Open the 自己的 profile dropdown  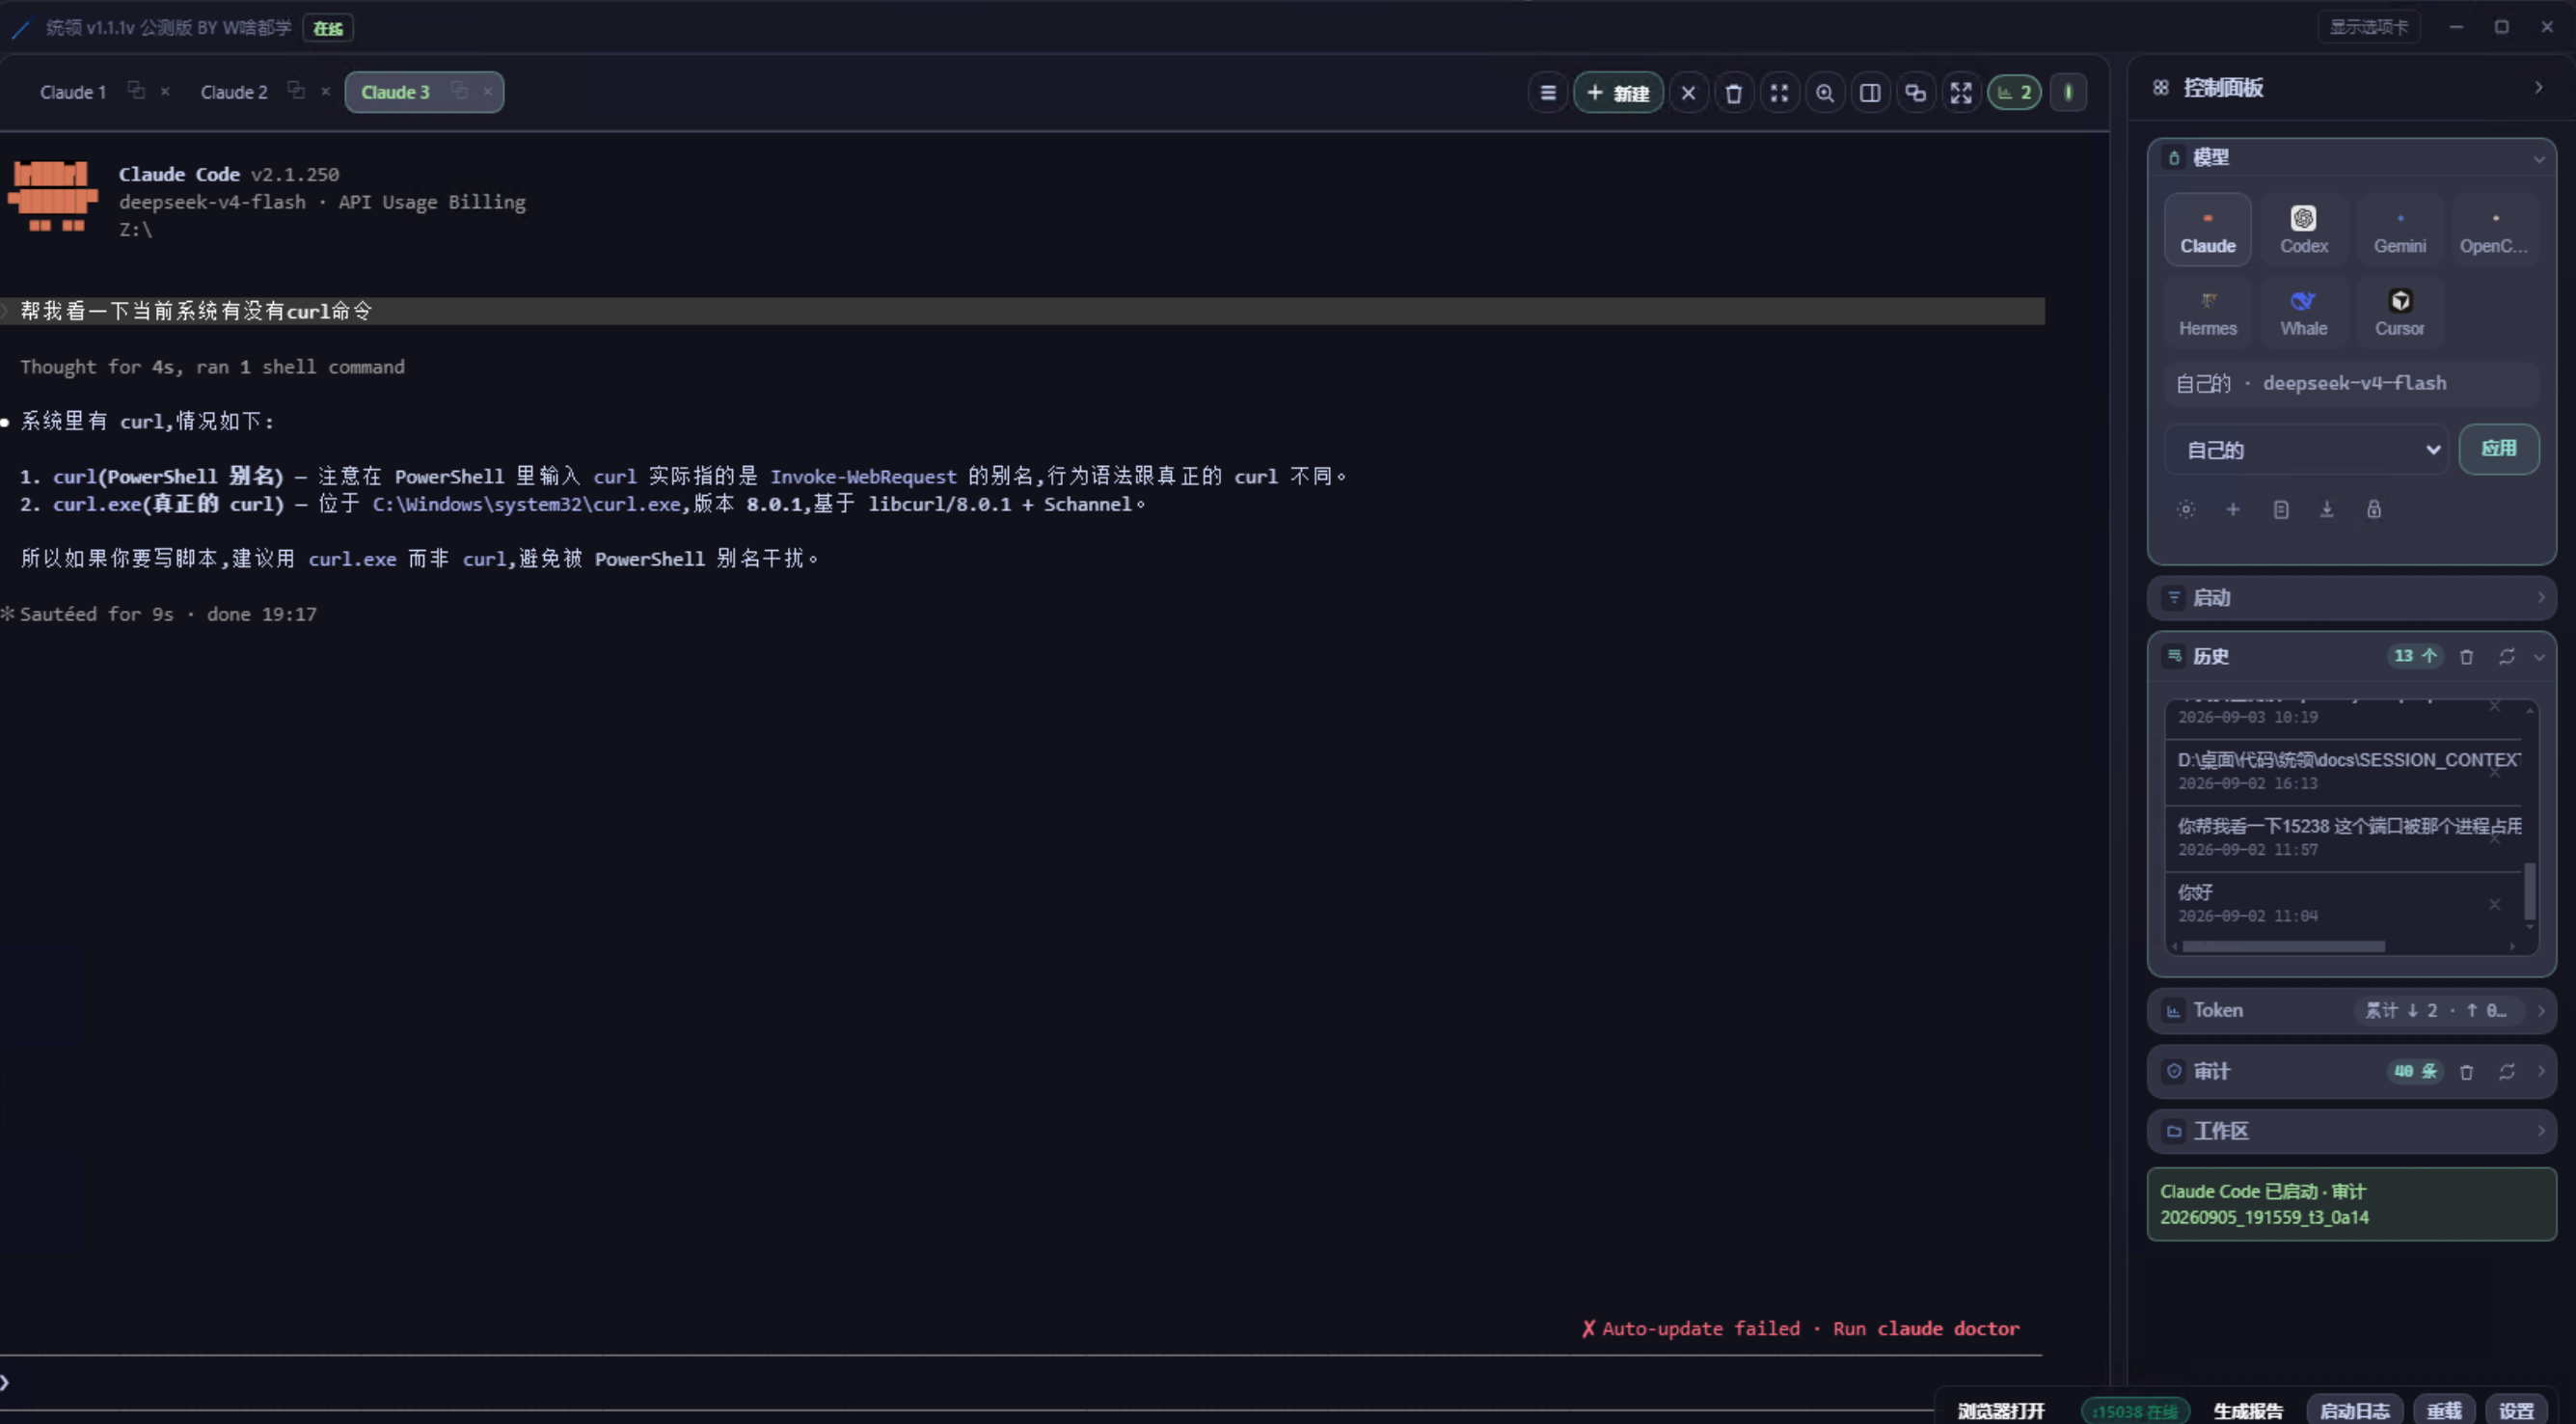2305,450
